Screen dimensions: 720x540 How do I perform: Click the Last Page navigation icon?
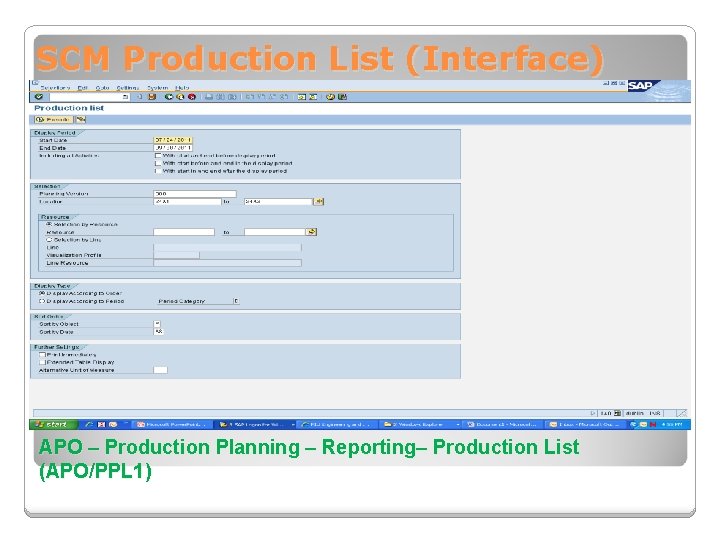(284, 97)
